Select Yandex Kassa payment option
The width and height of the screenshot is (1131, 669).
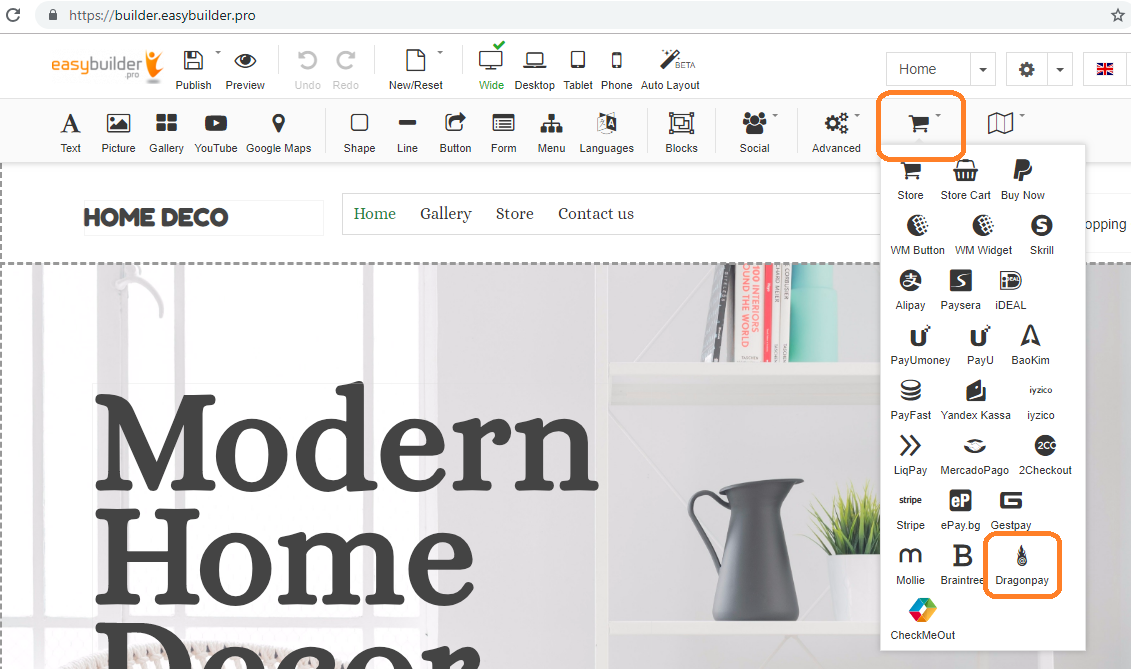tap(975, 400)
